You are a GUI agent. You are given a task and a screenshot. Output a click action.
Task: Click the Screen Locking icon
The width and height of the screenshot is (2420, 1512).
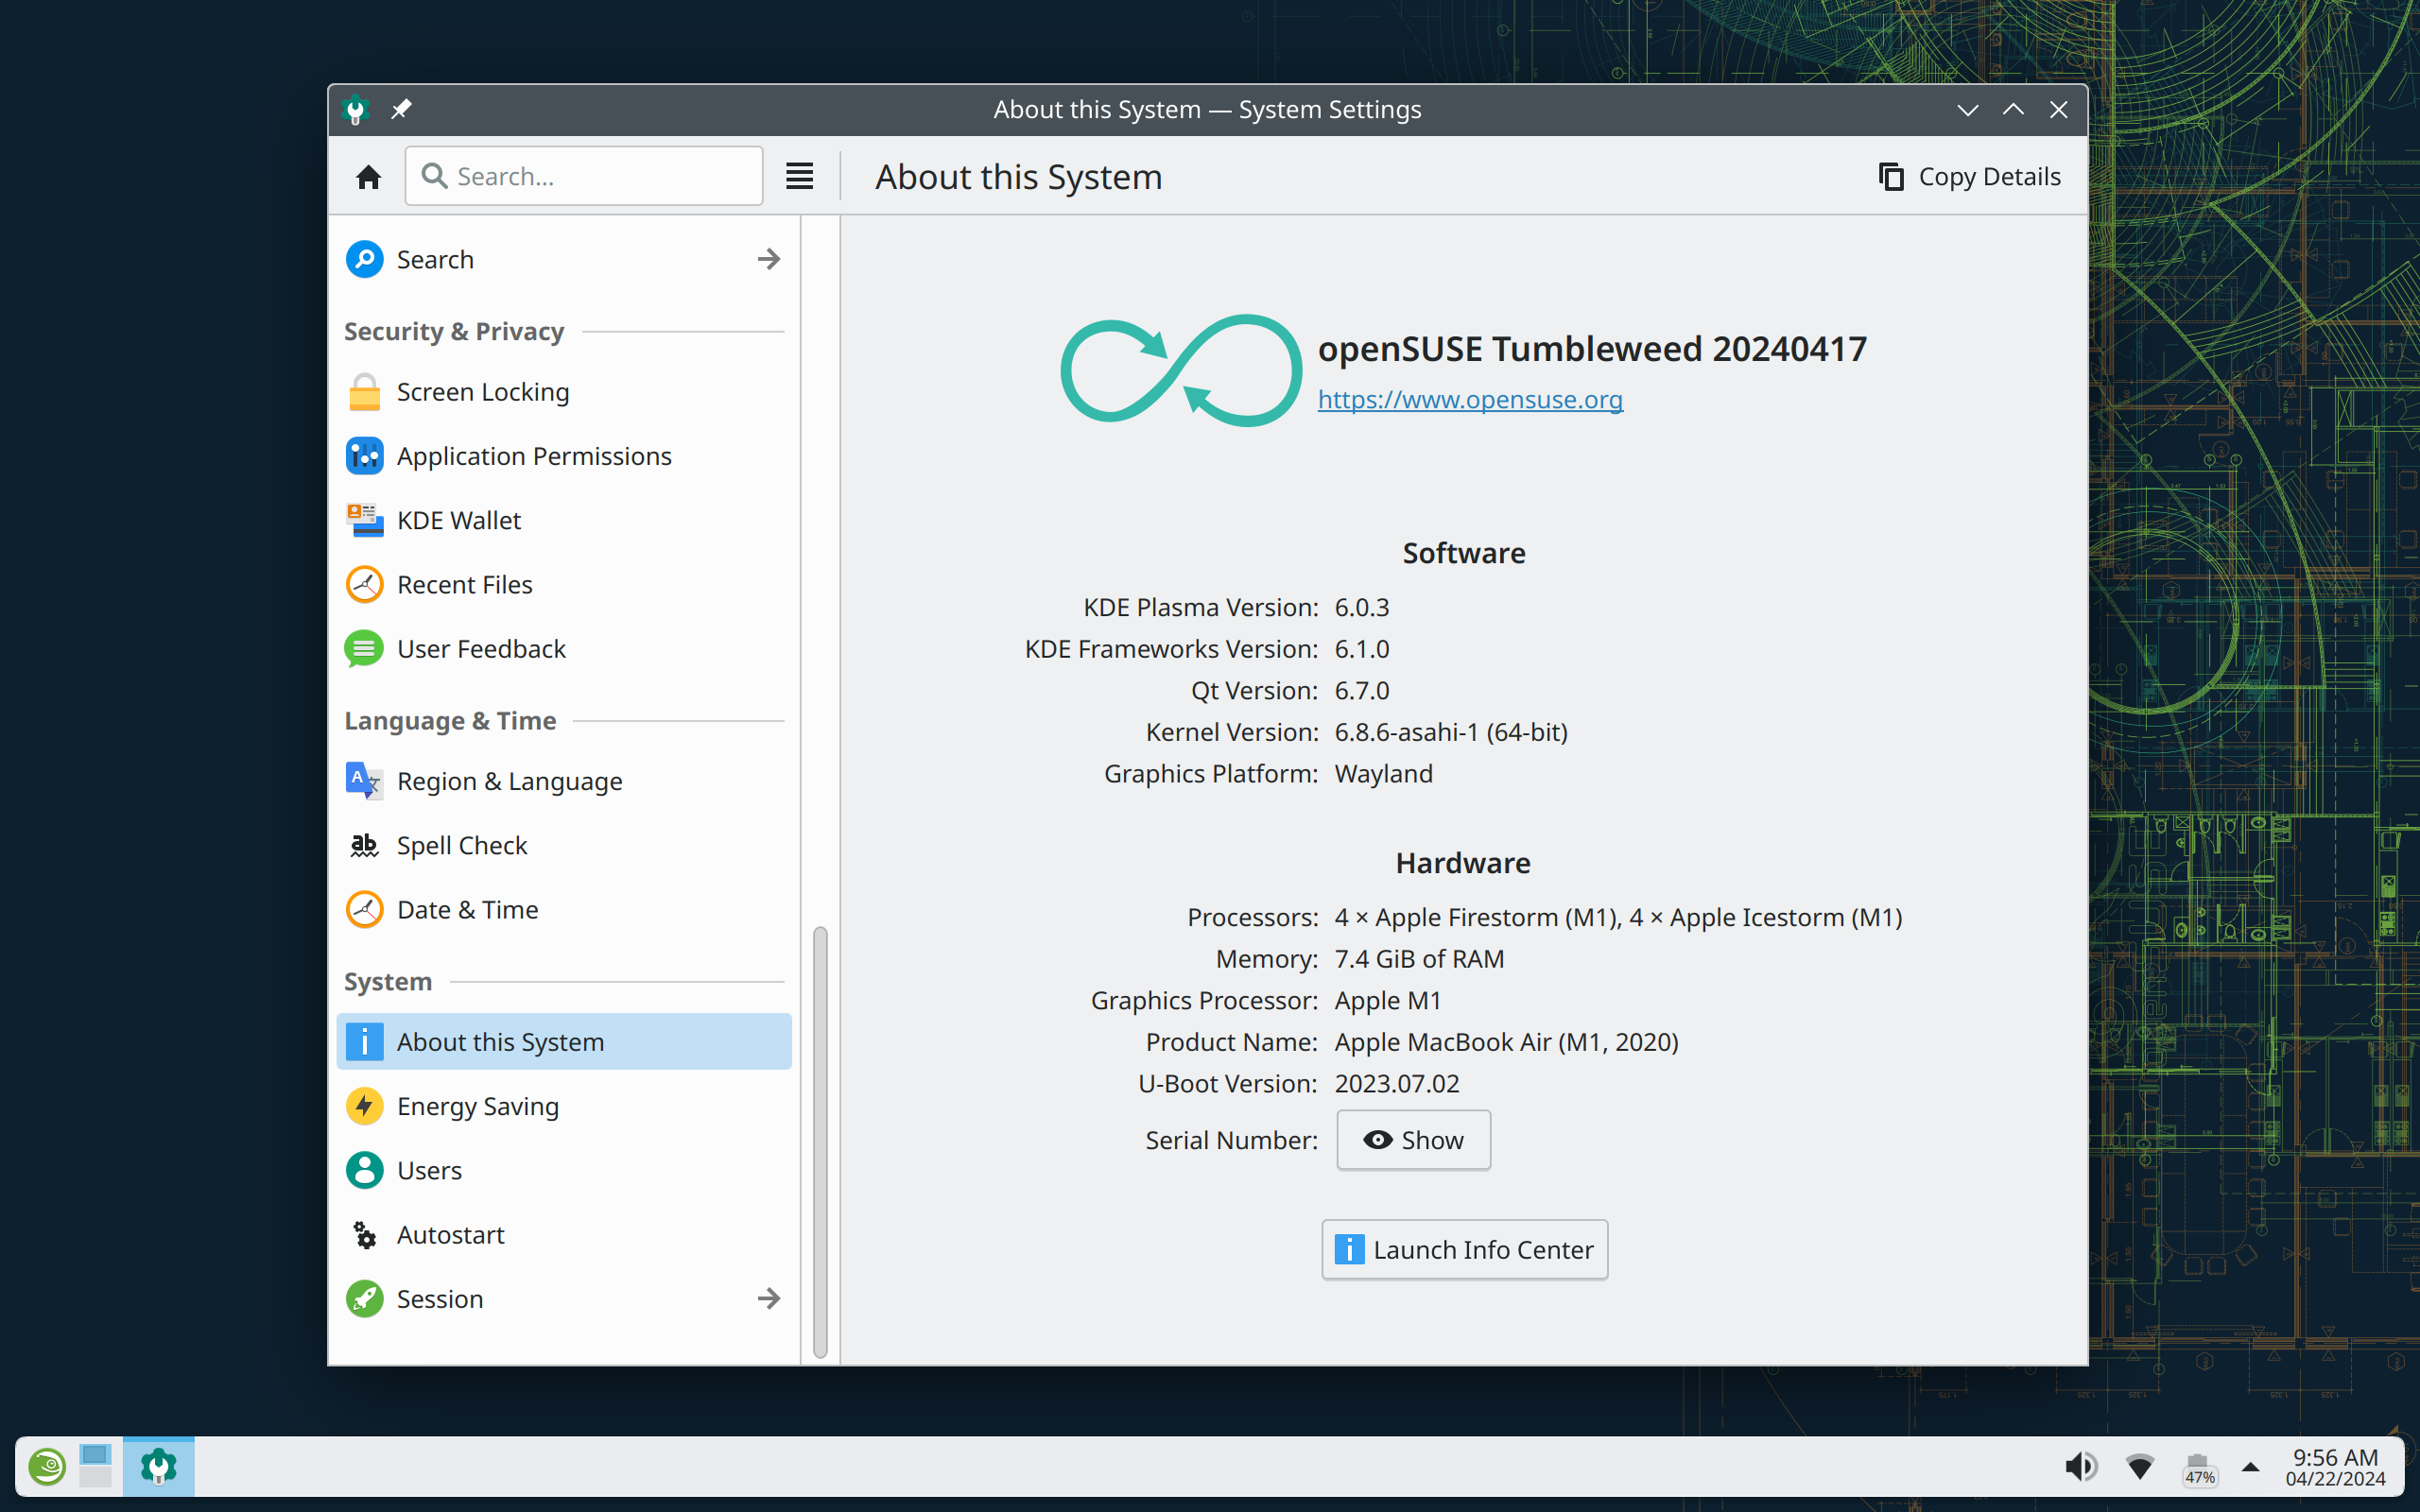tap(366, 390)
